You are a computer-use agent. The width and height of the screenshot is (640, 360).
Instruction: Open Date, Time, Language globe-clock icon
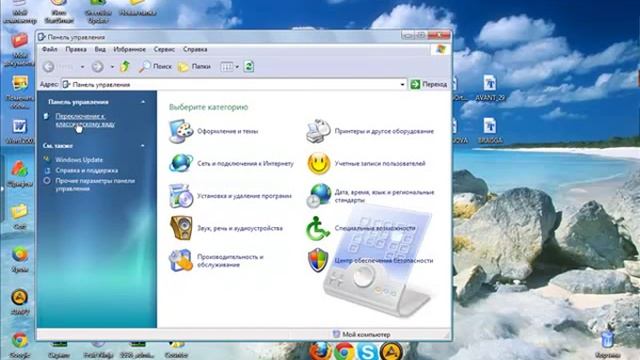tap(318, 196)
